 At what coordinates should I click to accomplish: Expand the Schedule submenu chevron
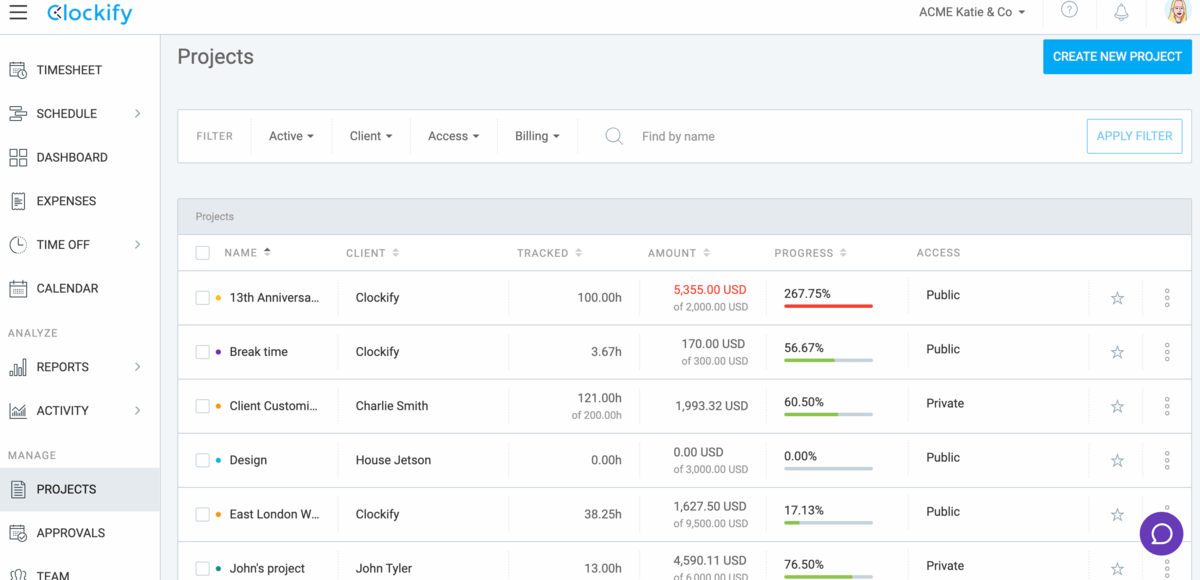tap(137, 114)
